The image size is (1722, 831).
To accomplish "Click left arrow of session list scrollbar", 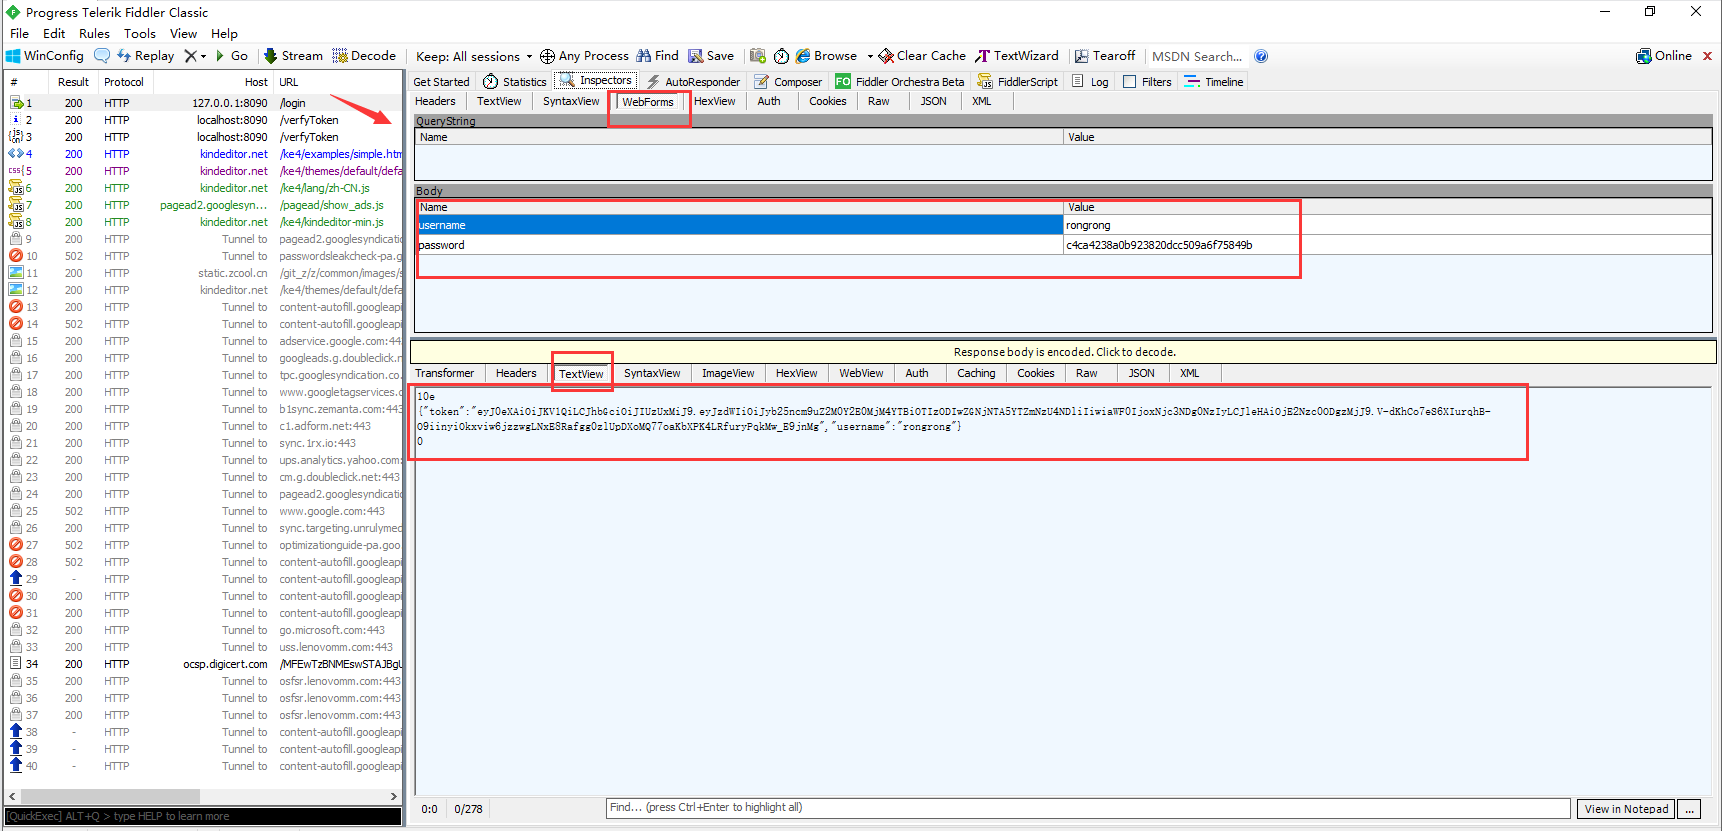I will [12, 796].
